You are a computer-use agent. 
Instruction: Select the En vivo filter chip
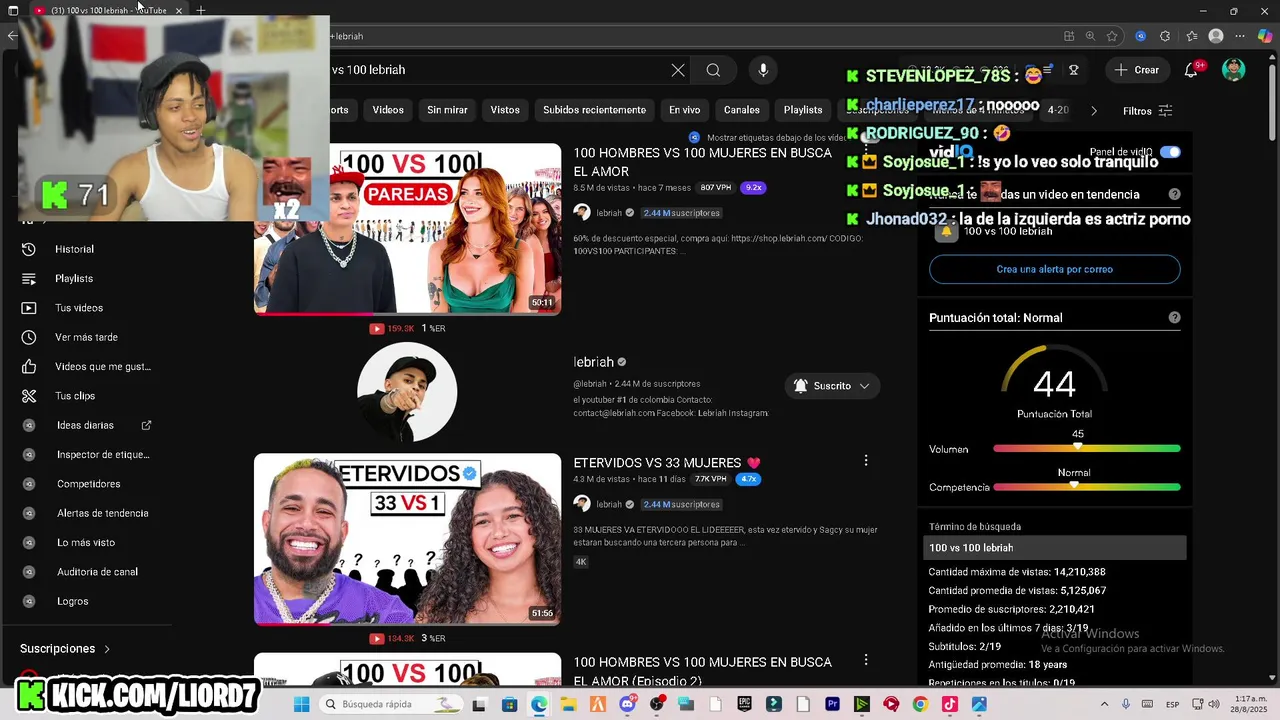(684, 110)
